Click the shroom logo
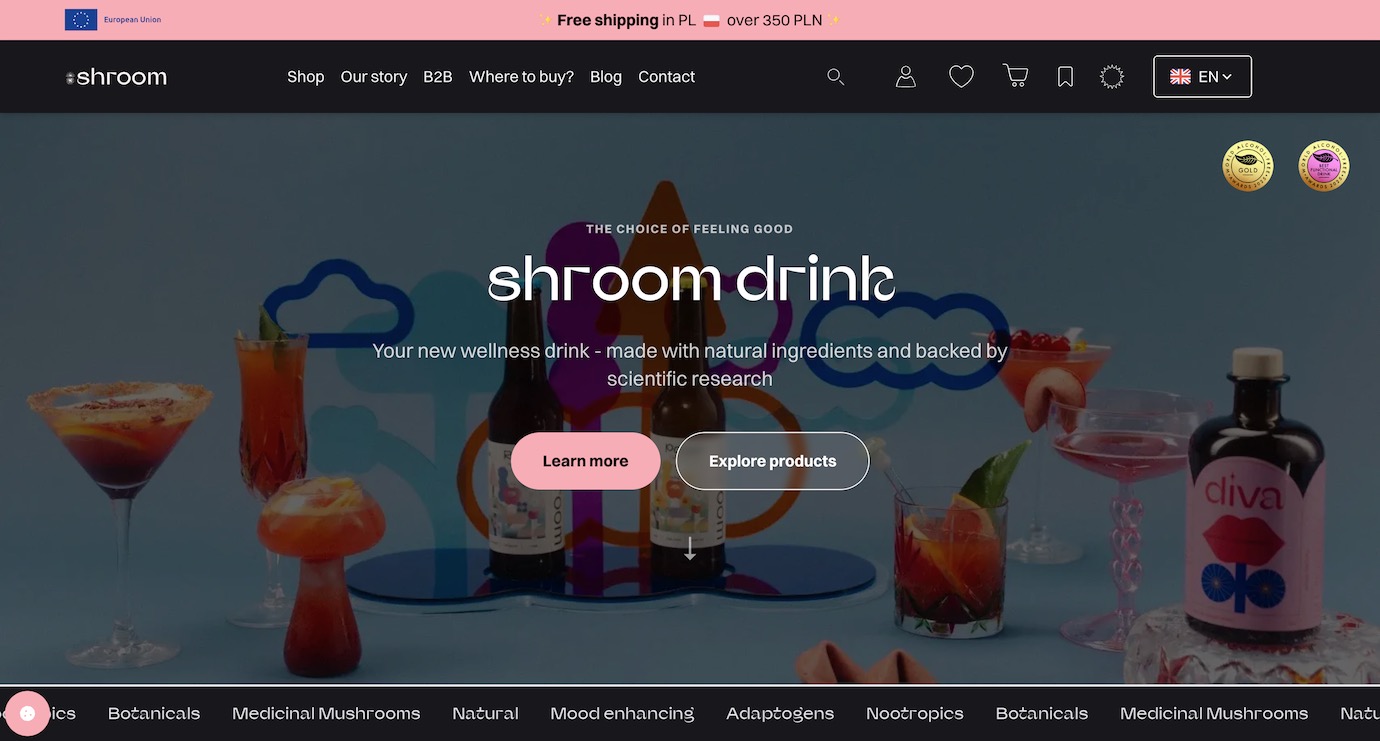 click(x=116, y=76)
